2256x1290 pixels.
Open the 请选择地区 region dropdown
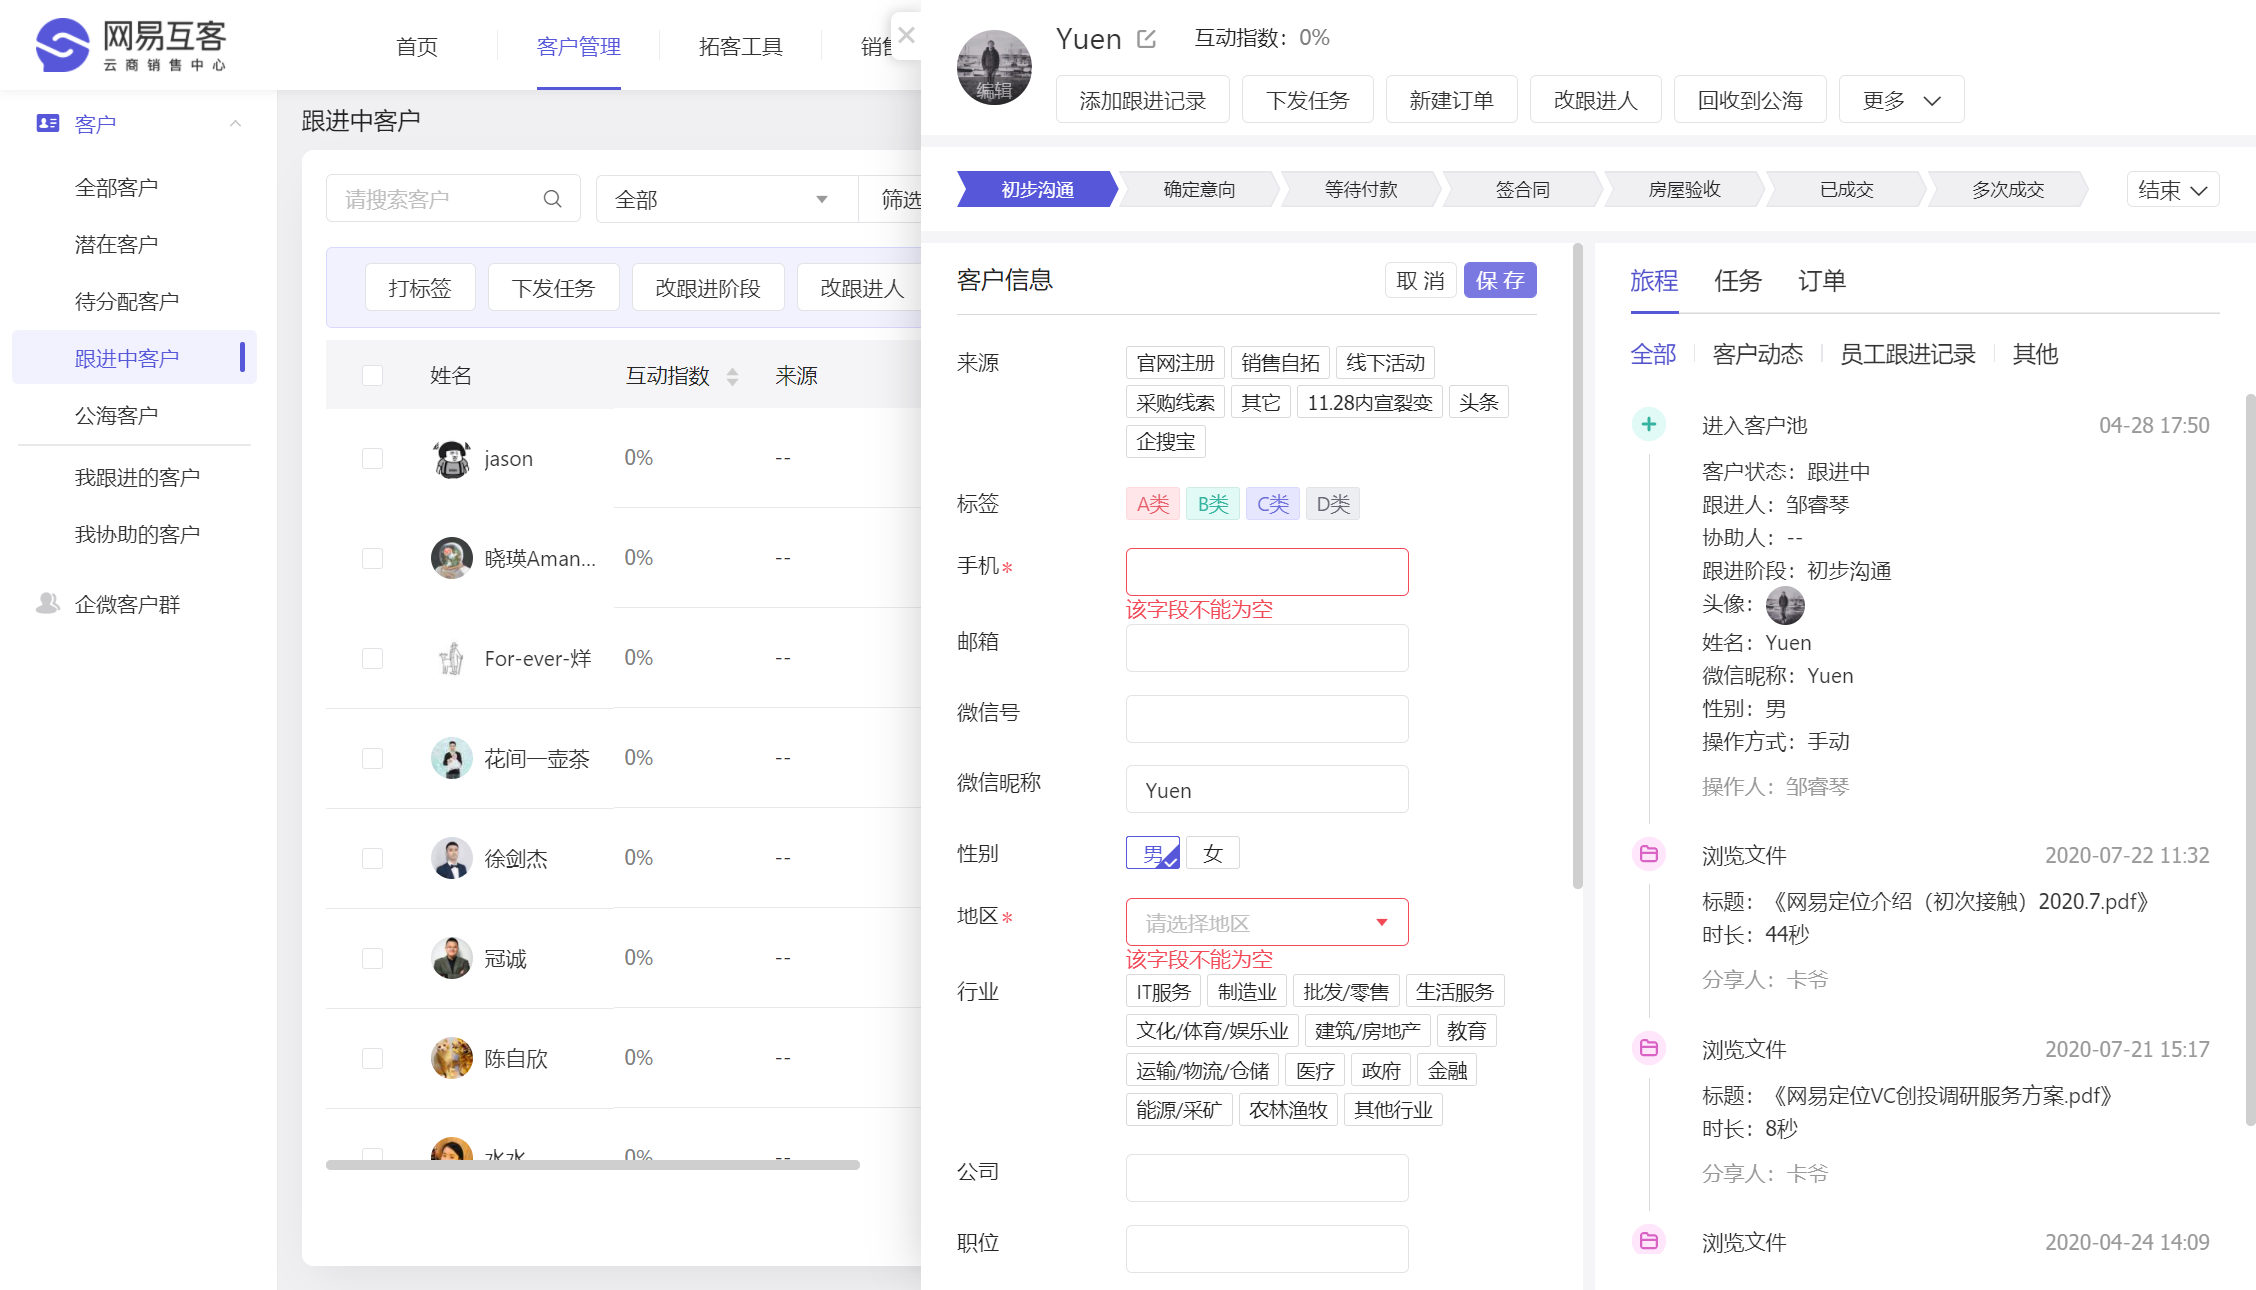pyautogui.click(x=1266, y=922)
